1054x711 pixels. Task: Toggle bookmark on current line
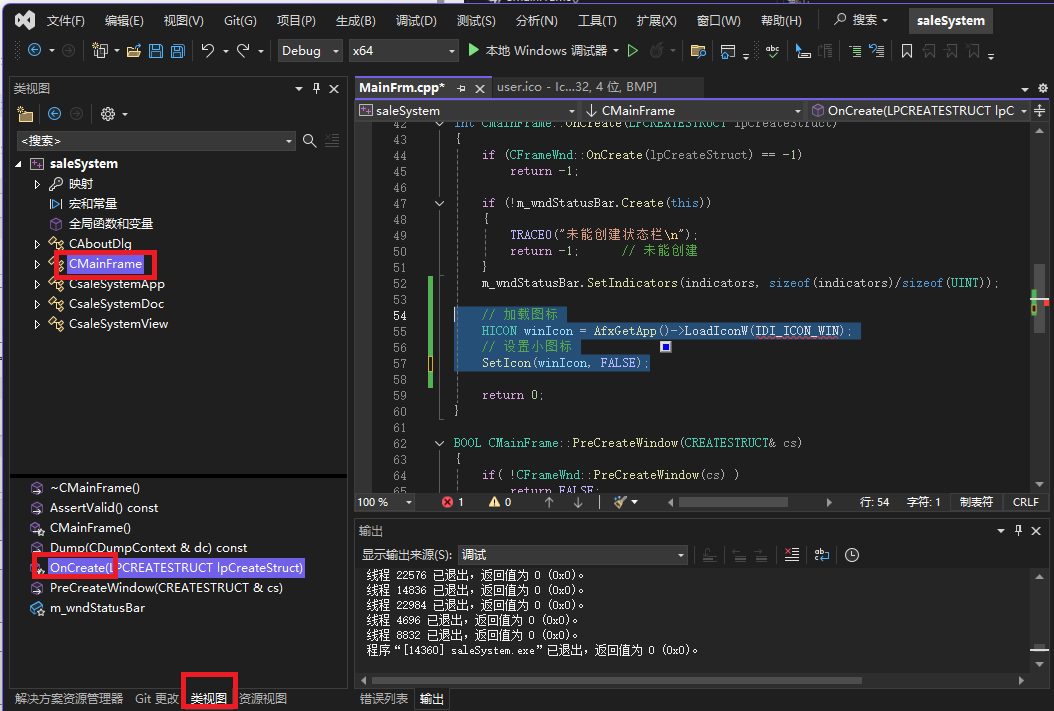point(906,51)
